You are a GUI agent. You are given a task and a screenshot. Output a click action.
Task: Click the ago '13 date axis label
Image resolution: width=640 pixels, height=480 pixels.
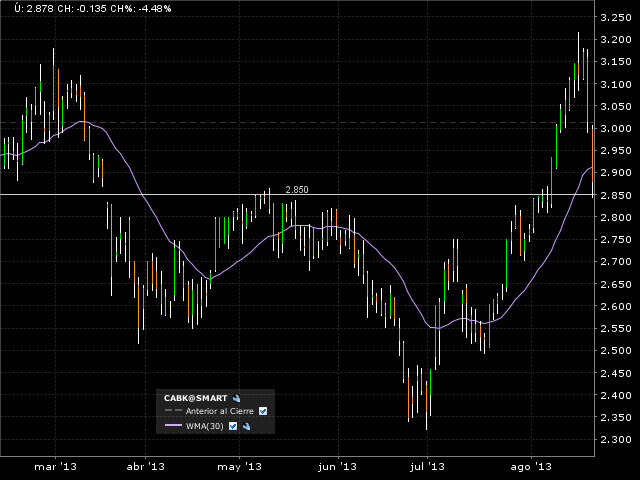click(531, 467)
